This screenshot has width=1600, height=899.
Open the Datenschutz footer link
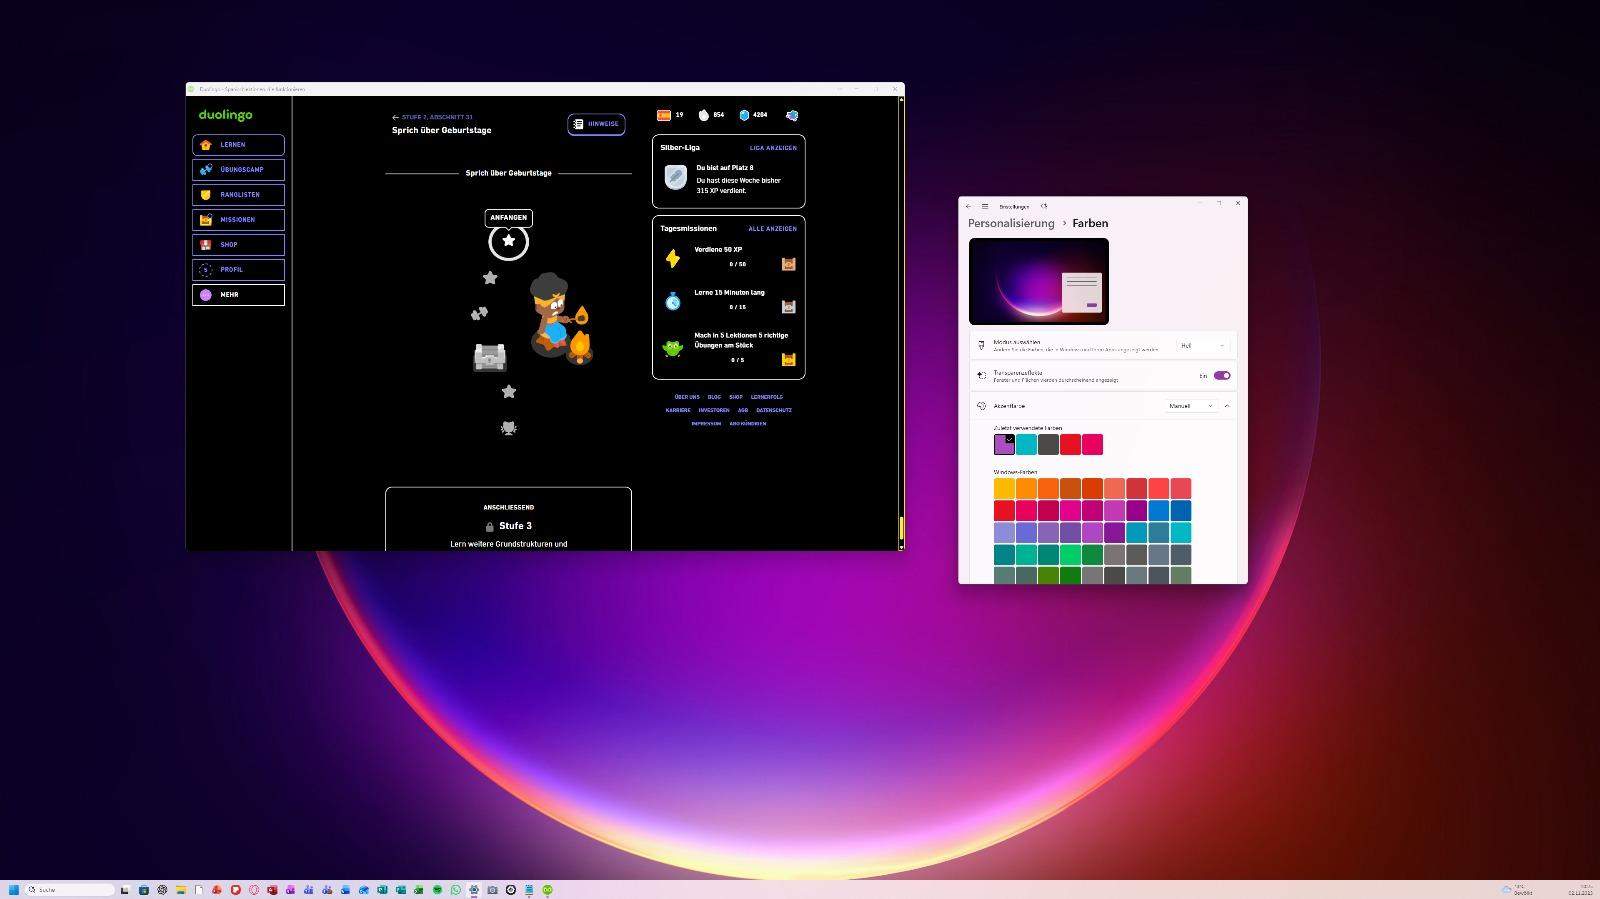pos(774,410)
